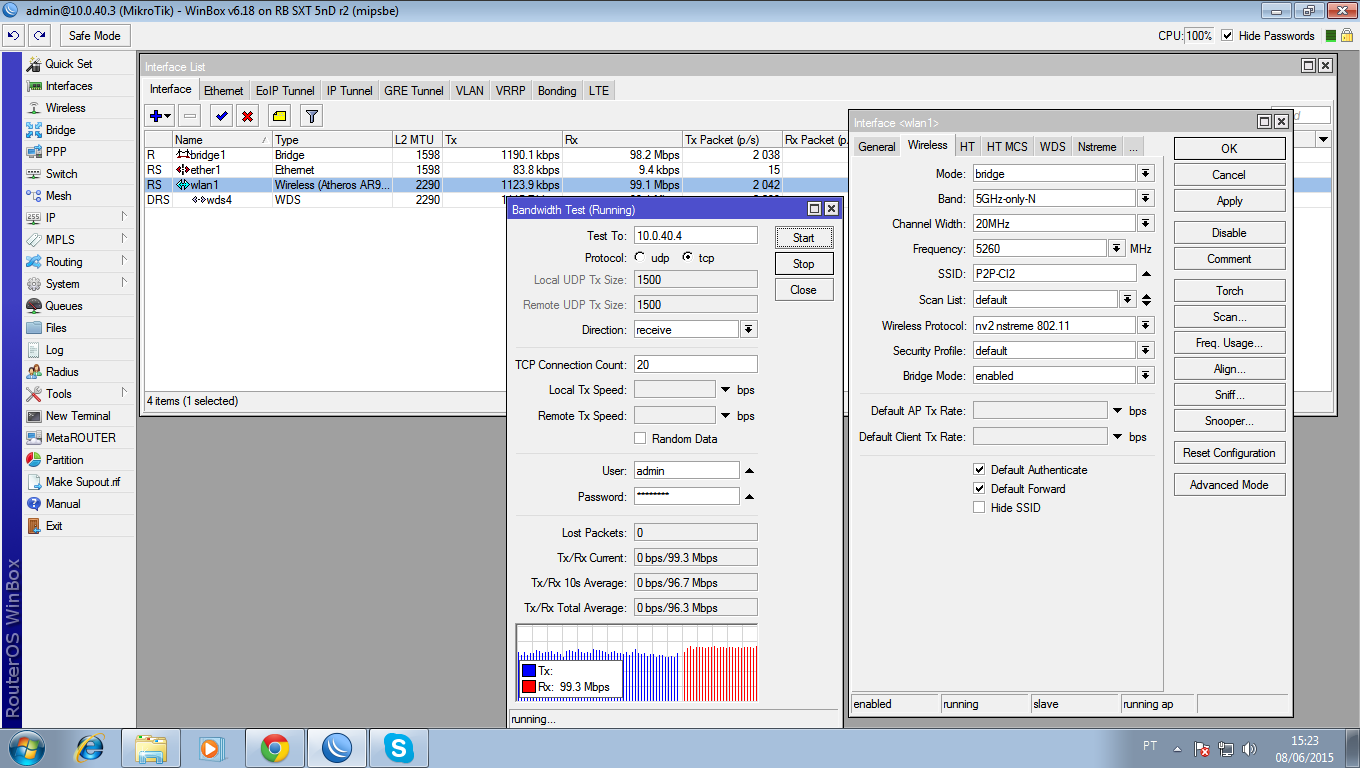Click the red X disable interface icon

coord(247,116)
